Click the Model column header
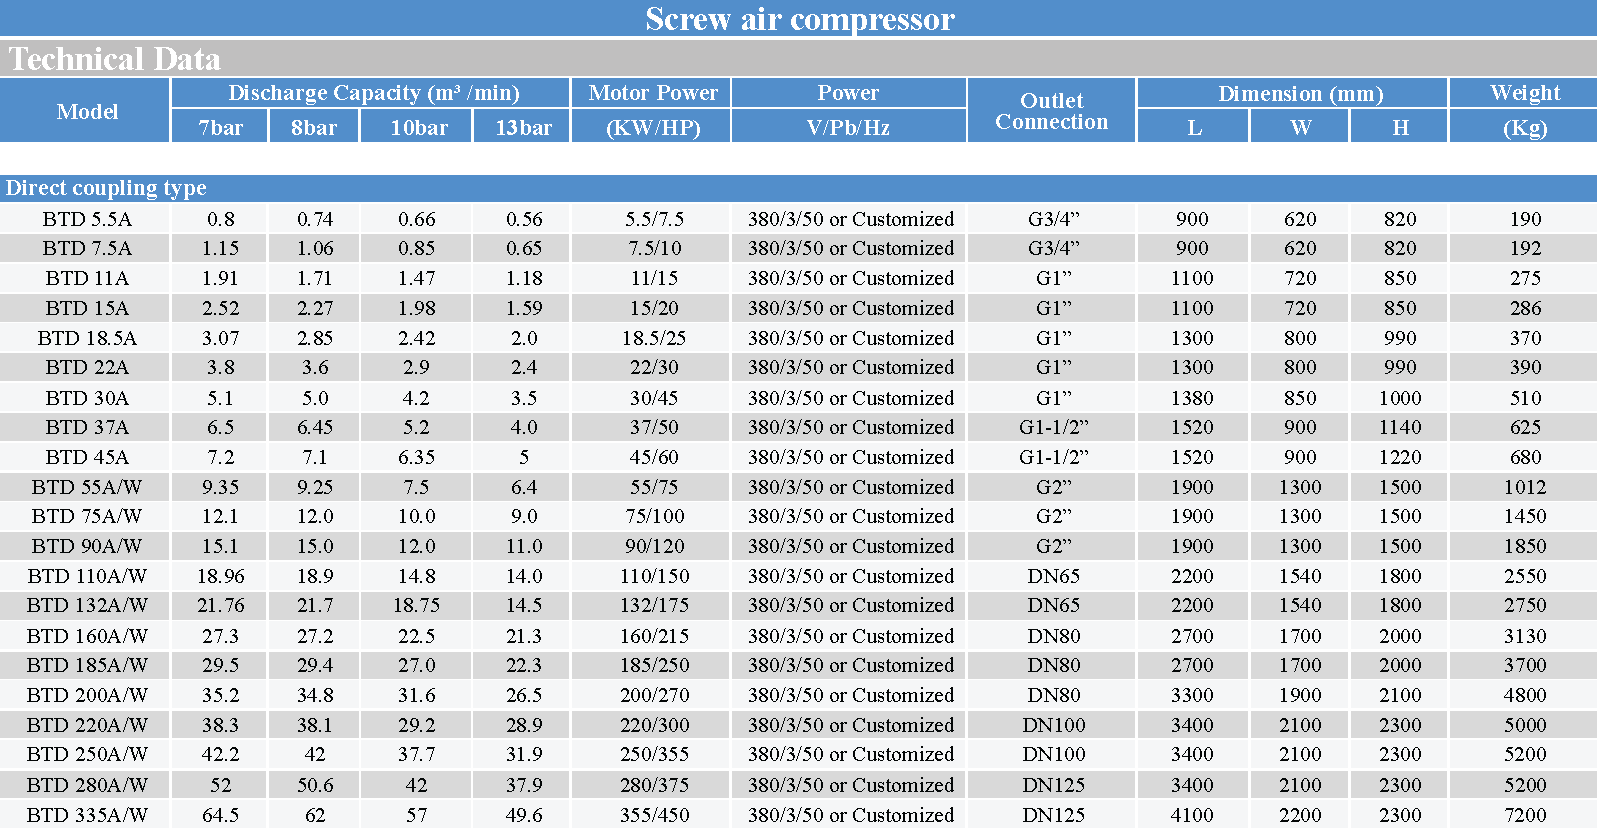The width and height of the screenshot is (1597, 830). 87,111
